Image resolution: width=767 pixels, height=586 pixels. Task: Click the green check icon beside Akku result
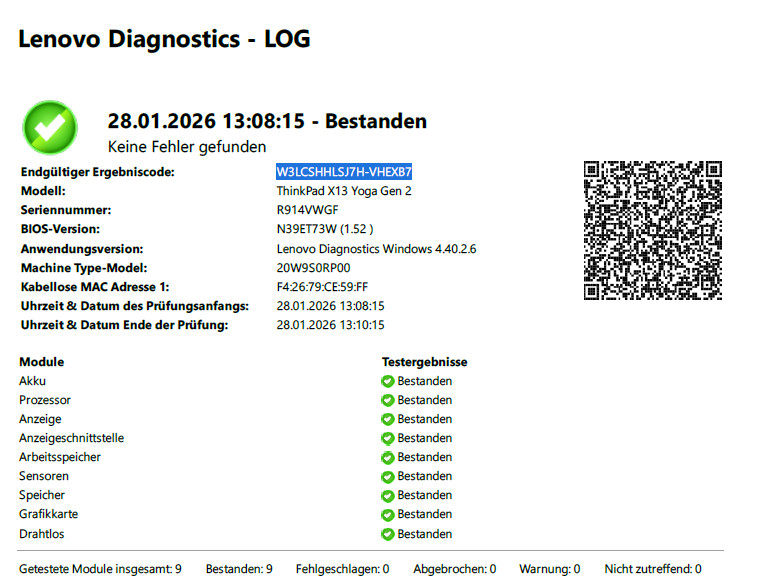click(x=388, y=382)
